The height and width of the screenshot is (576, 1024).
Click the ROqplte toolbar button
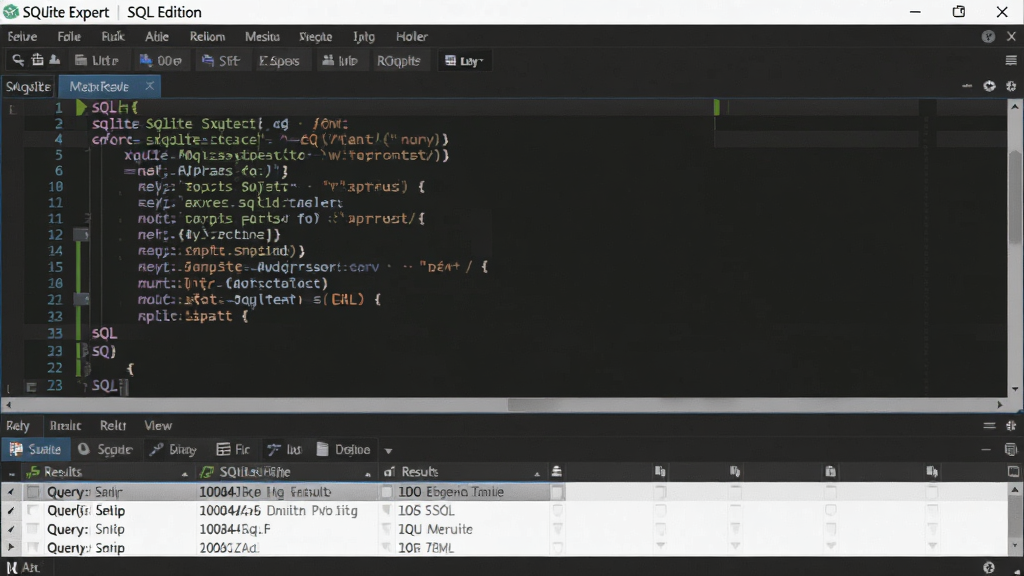coord(398,61)
